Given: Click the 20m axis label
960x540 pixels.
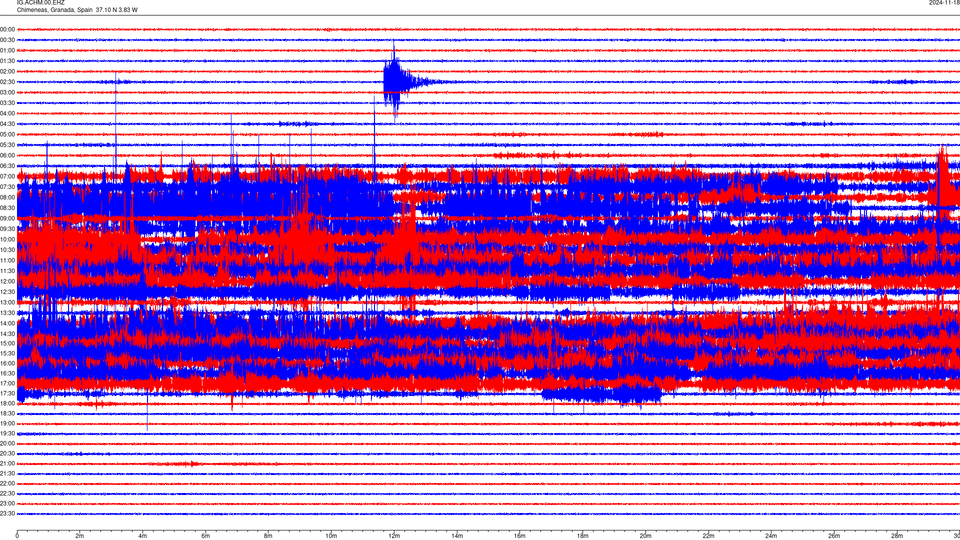Looking at the screenshot, I should (x=645, y=536).
